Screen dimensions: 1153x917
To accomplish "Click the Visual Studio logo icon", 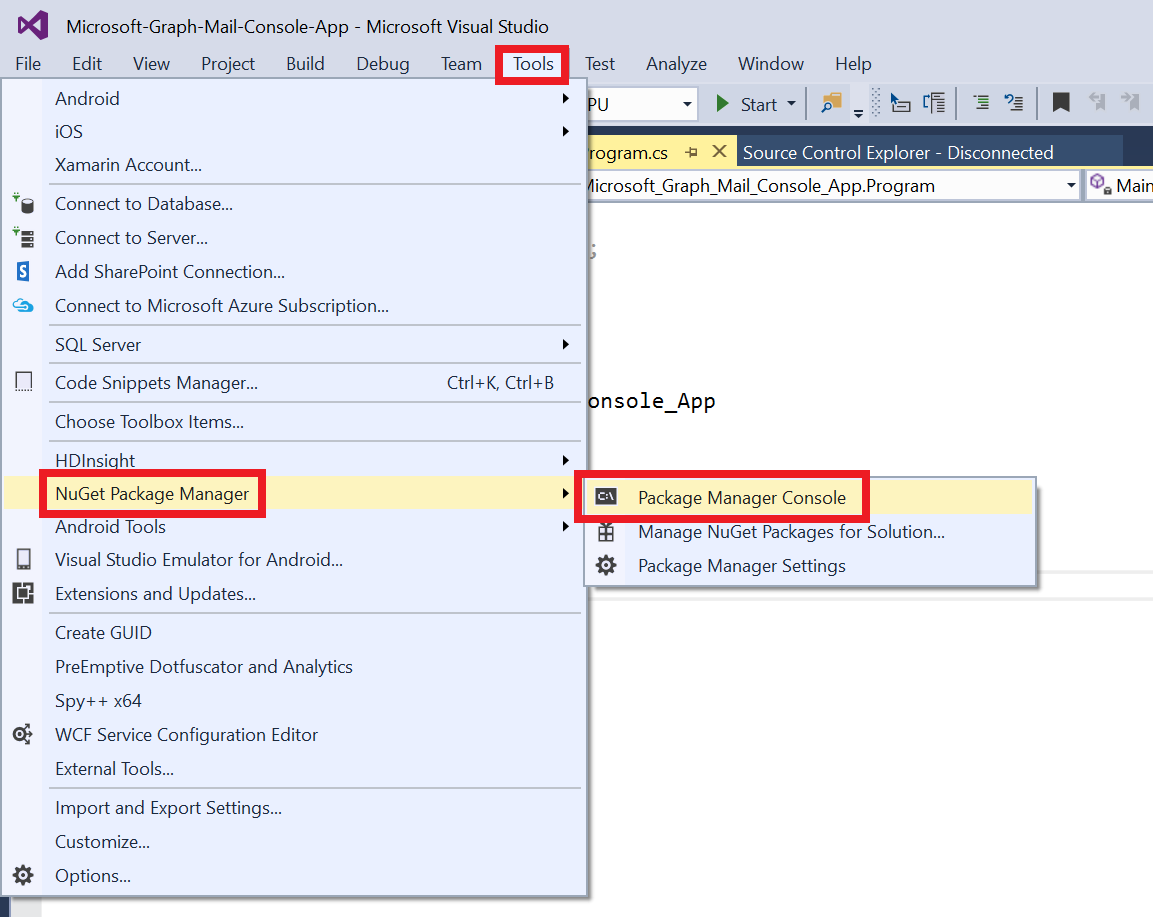I will [x=33, y=26].
